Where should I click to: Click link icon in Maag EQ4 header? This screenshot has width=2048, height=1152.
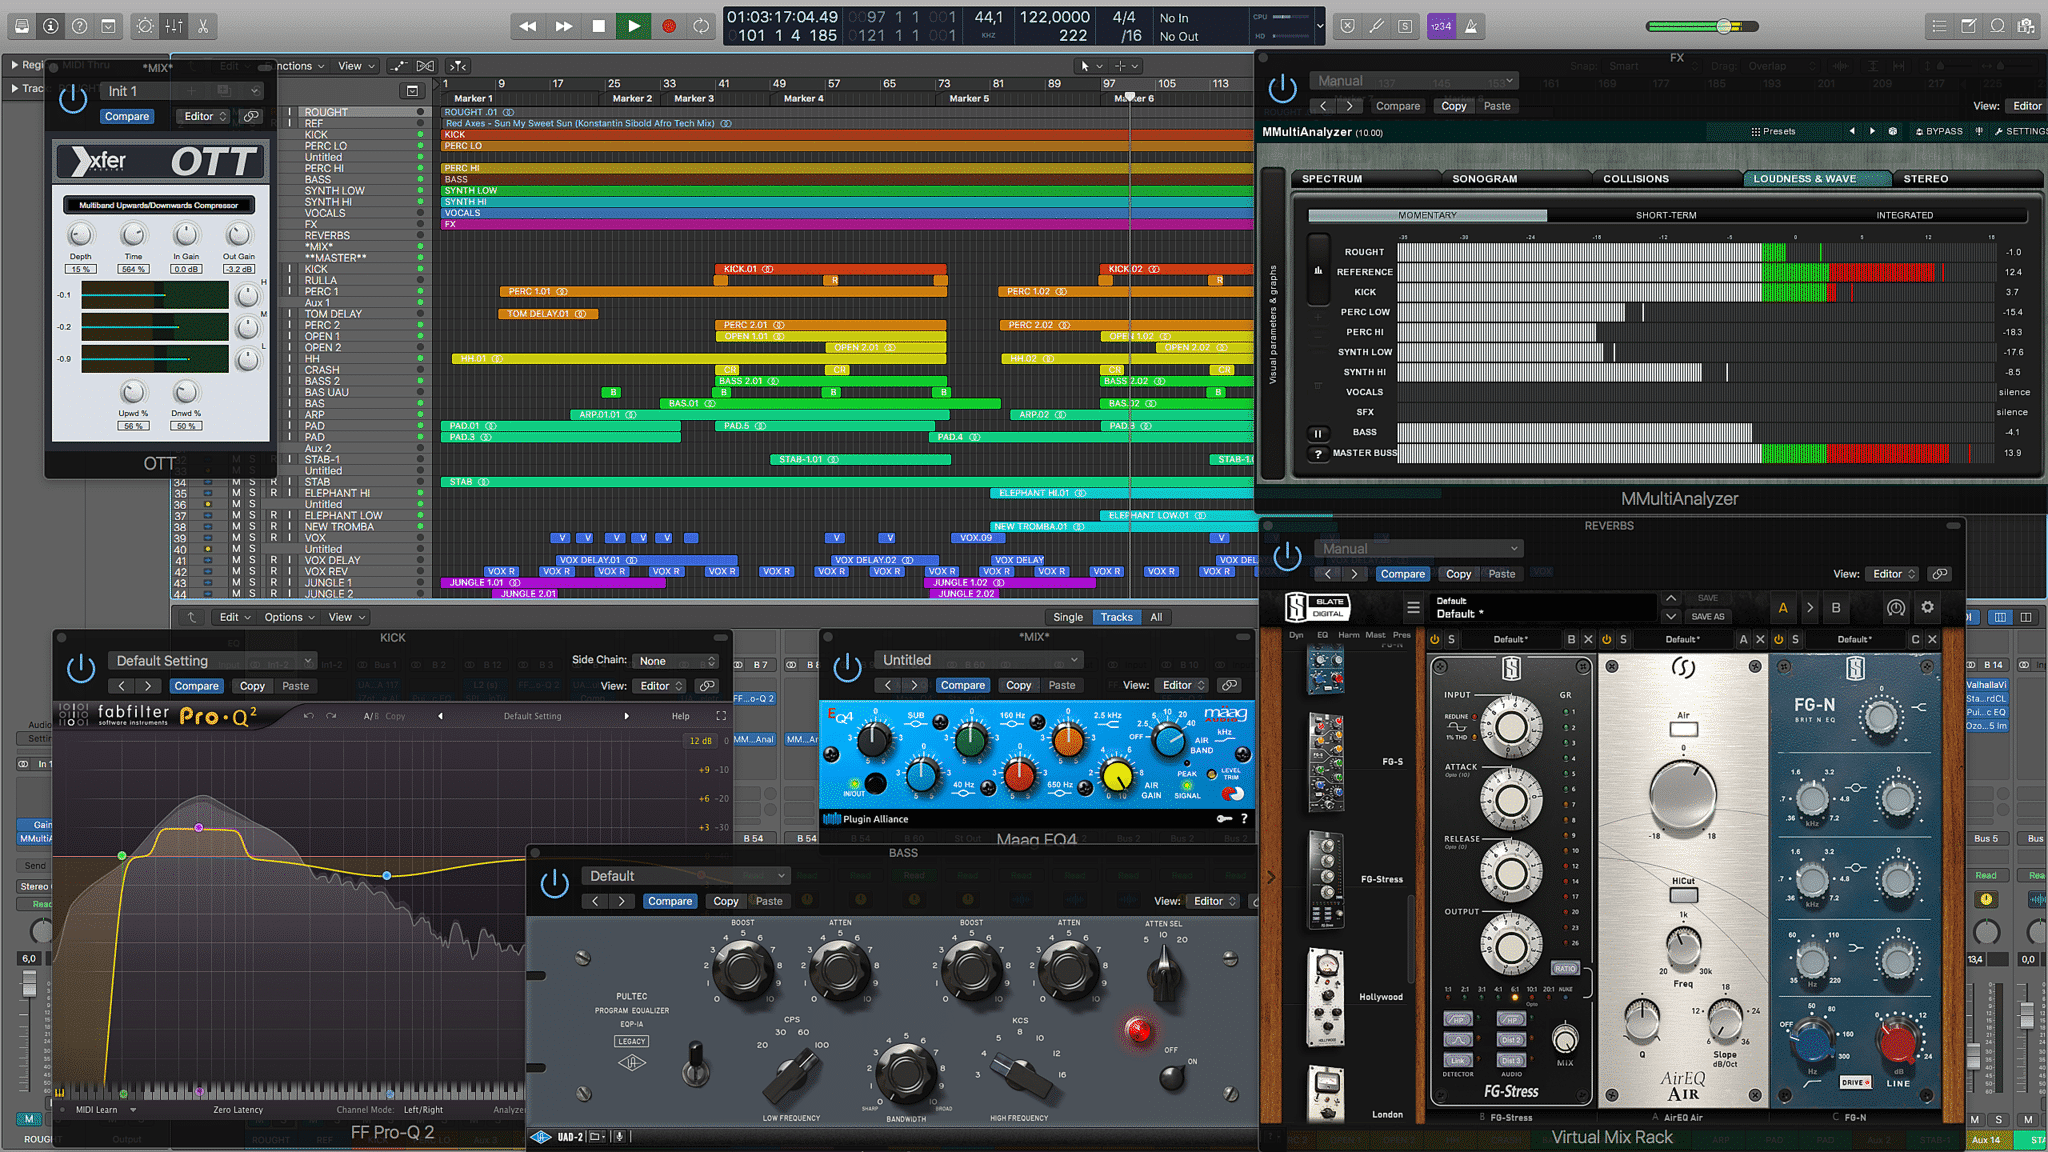point(1229,685)
